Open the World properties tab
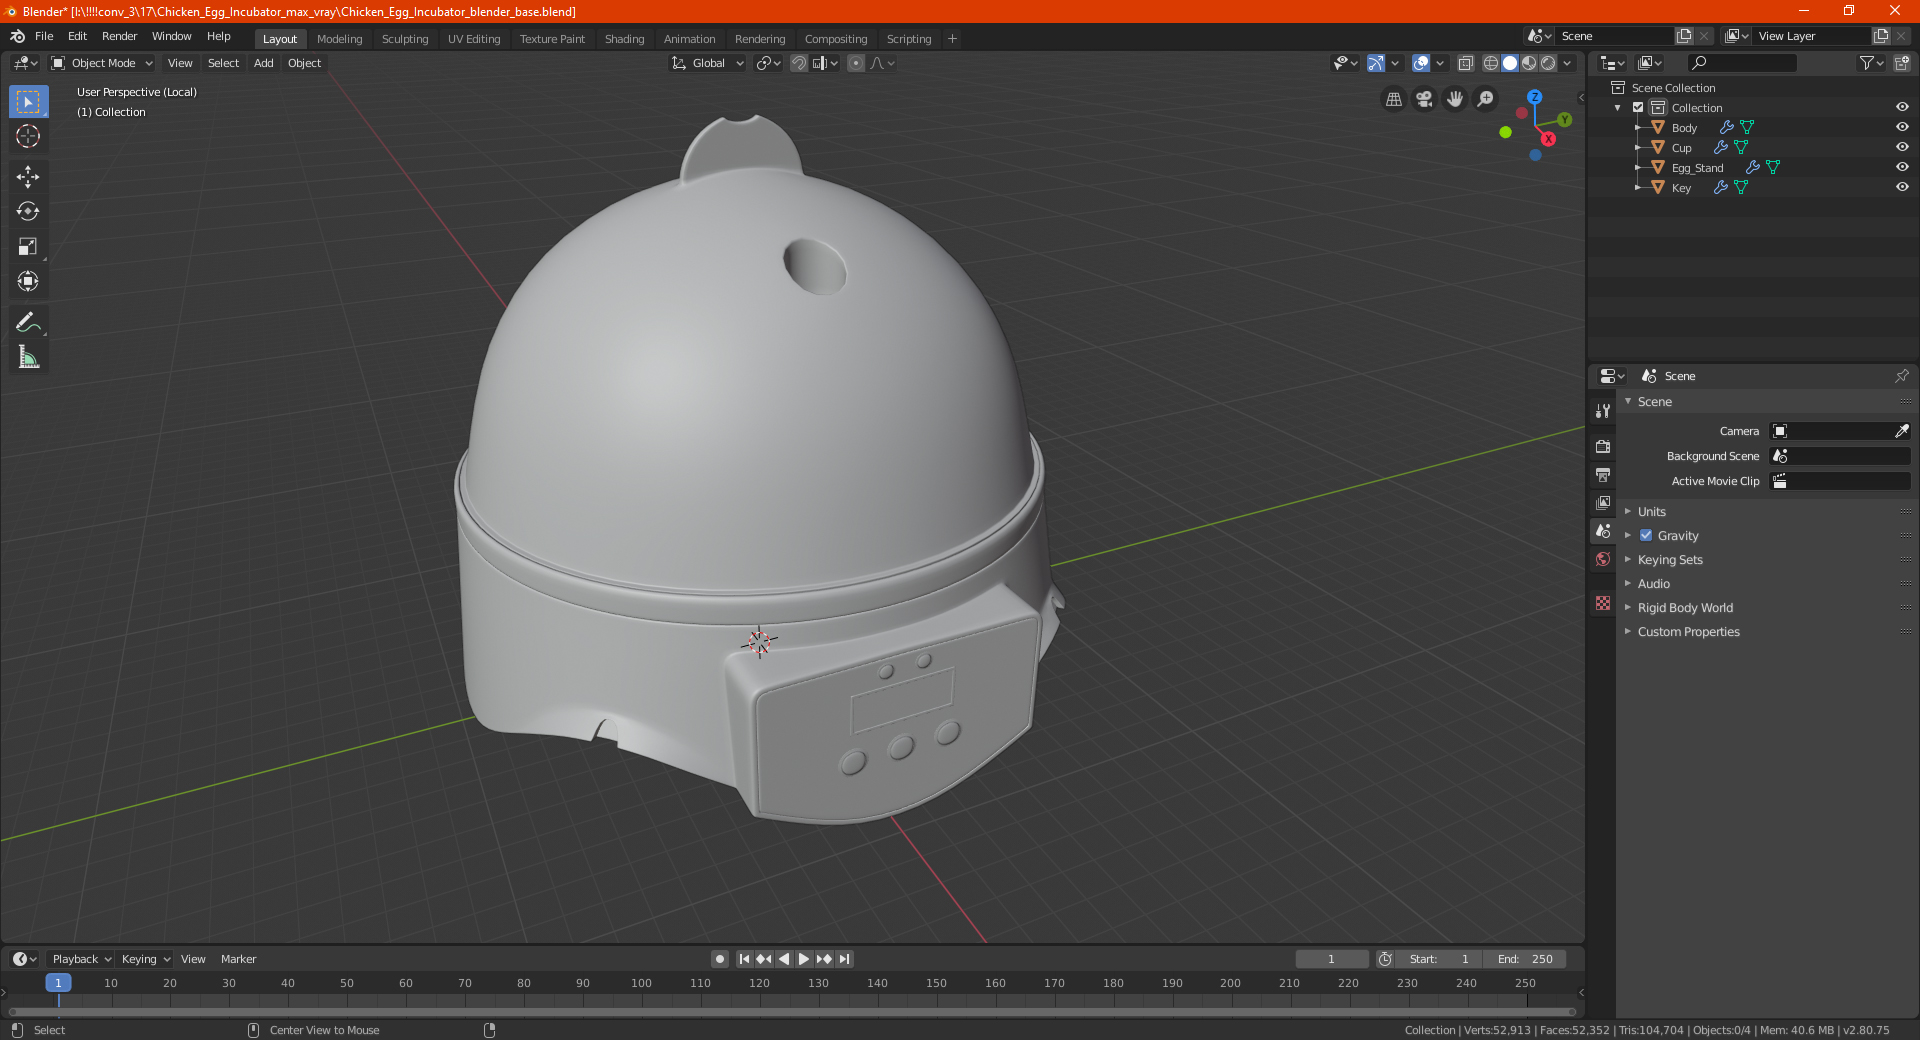 [1603, 559]
